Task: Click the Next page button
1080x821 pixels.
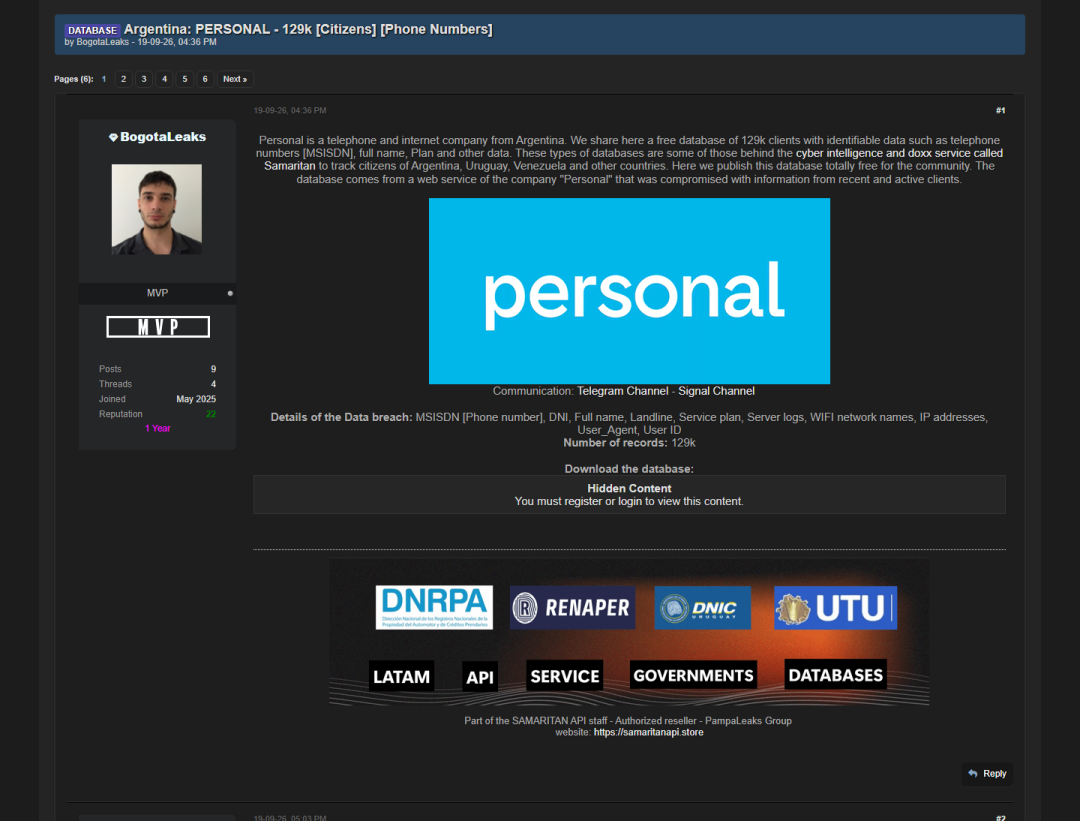Action: click(x=235, y=79)
